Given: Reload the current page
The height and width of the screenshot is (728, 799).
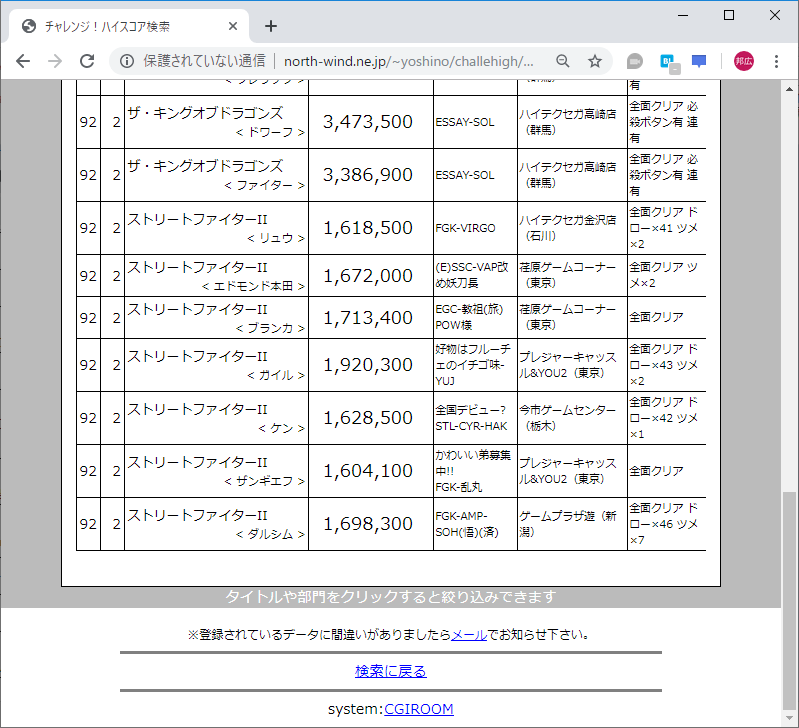Looking at the screenshot, I should (x=87, y=61).
